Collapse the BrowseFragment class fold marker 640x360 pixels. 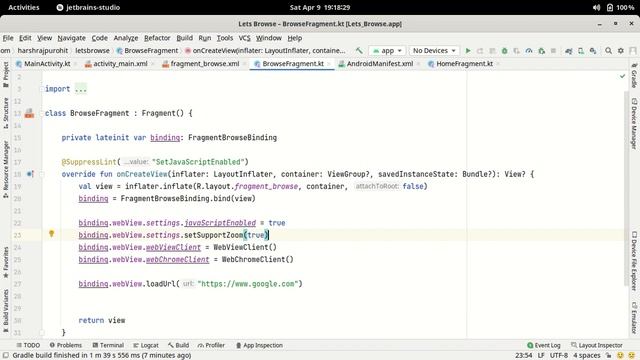click(42, 113)
